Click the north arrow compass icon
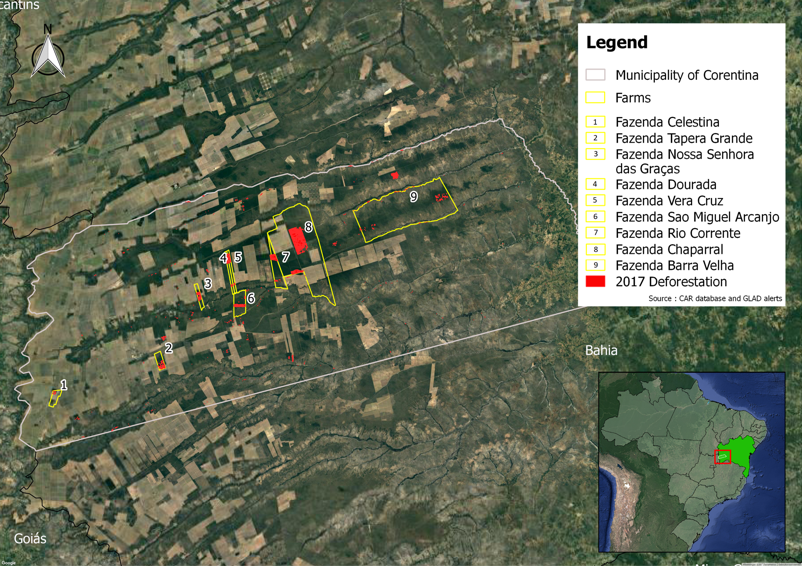 point(47,55)
